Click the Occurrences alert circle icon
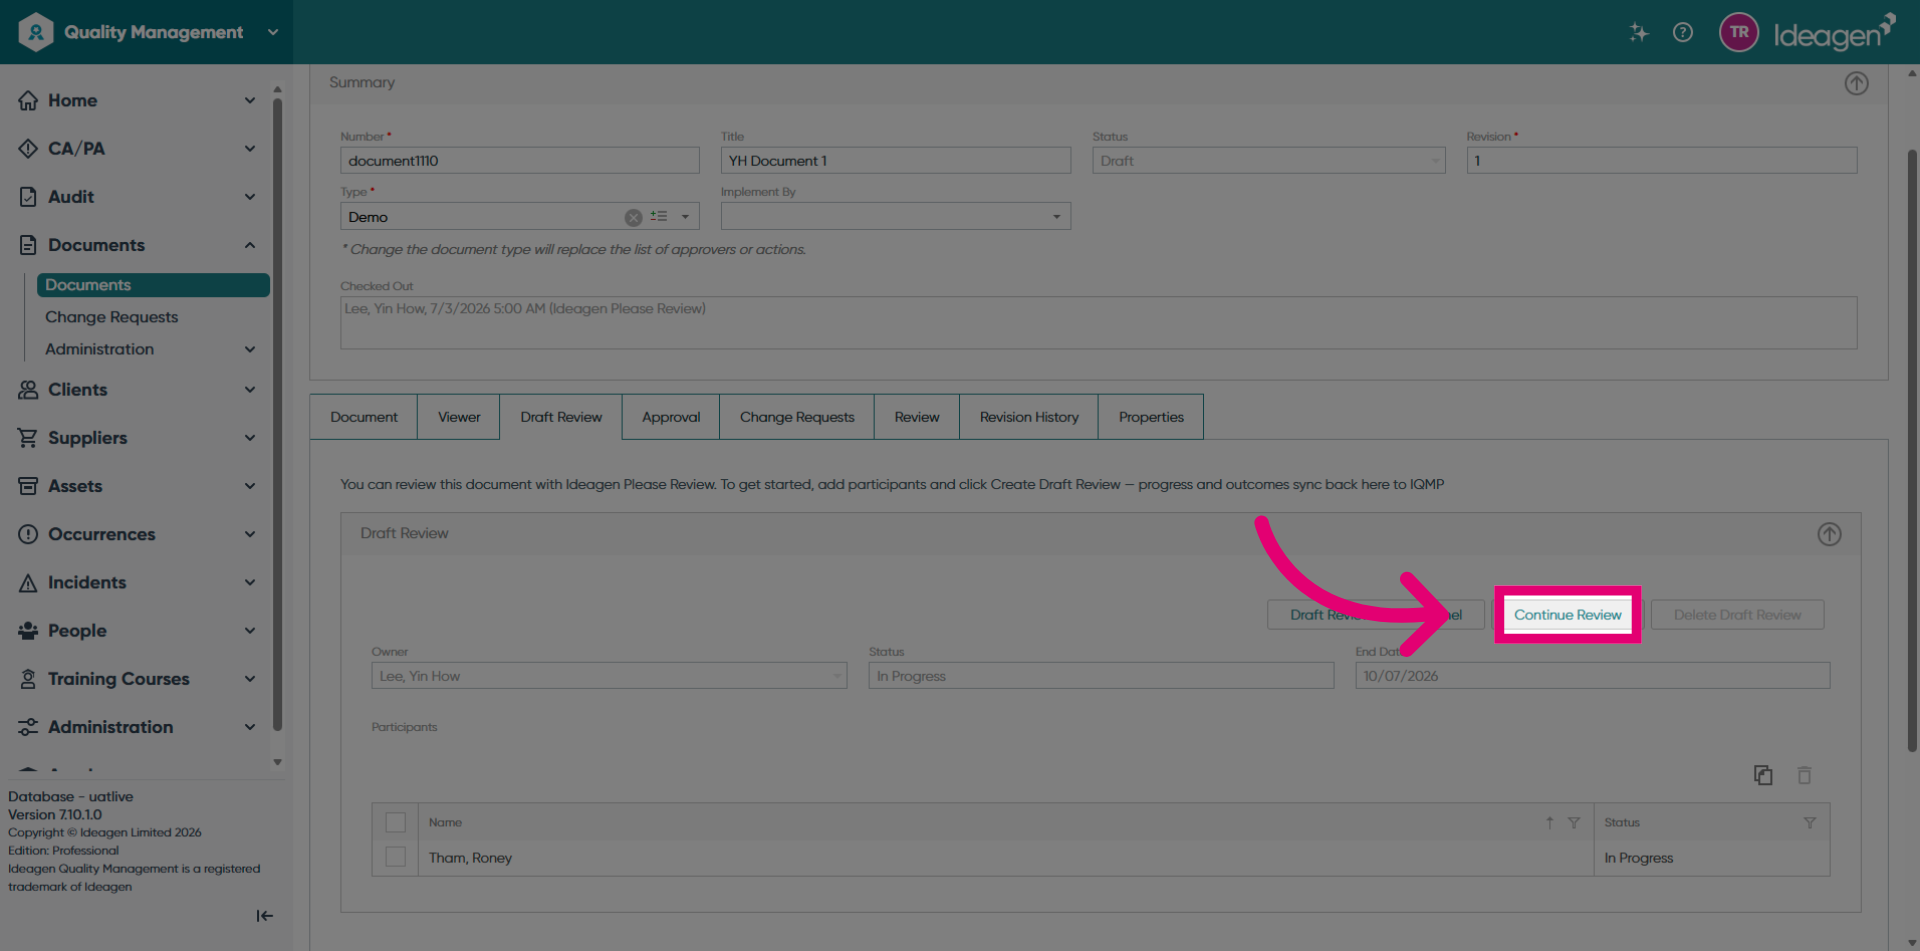Viewport: 1920px width, 951px height. click(28, 534)
